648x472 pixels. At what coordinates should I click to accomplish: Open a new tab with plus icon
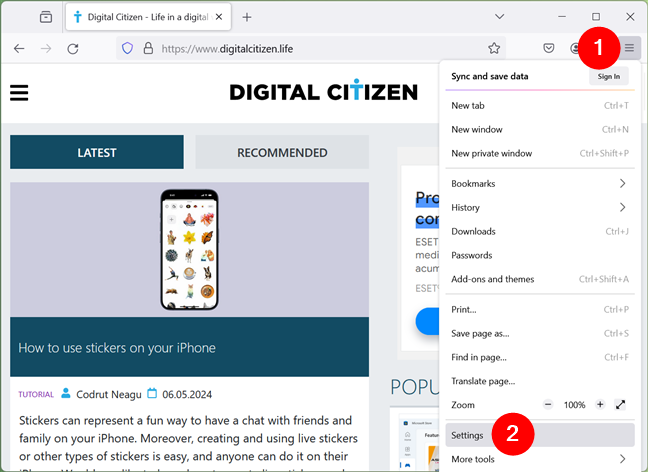tap(247, 17)
